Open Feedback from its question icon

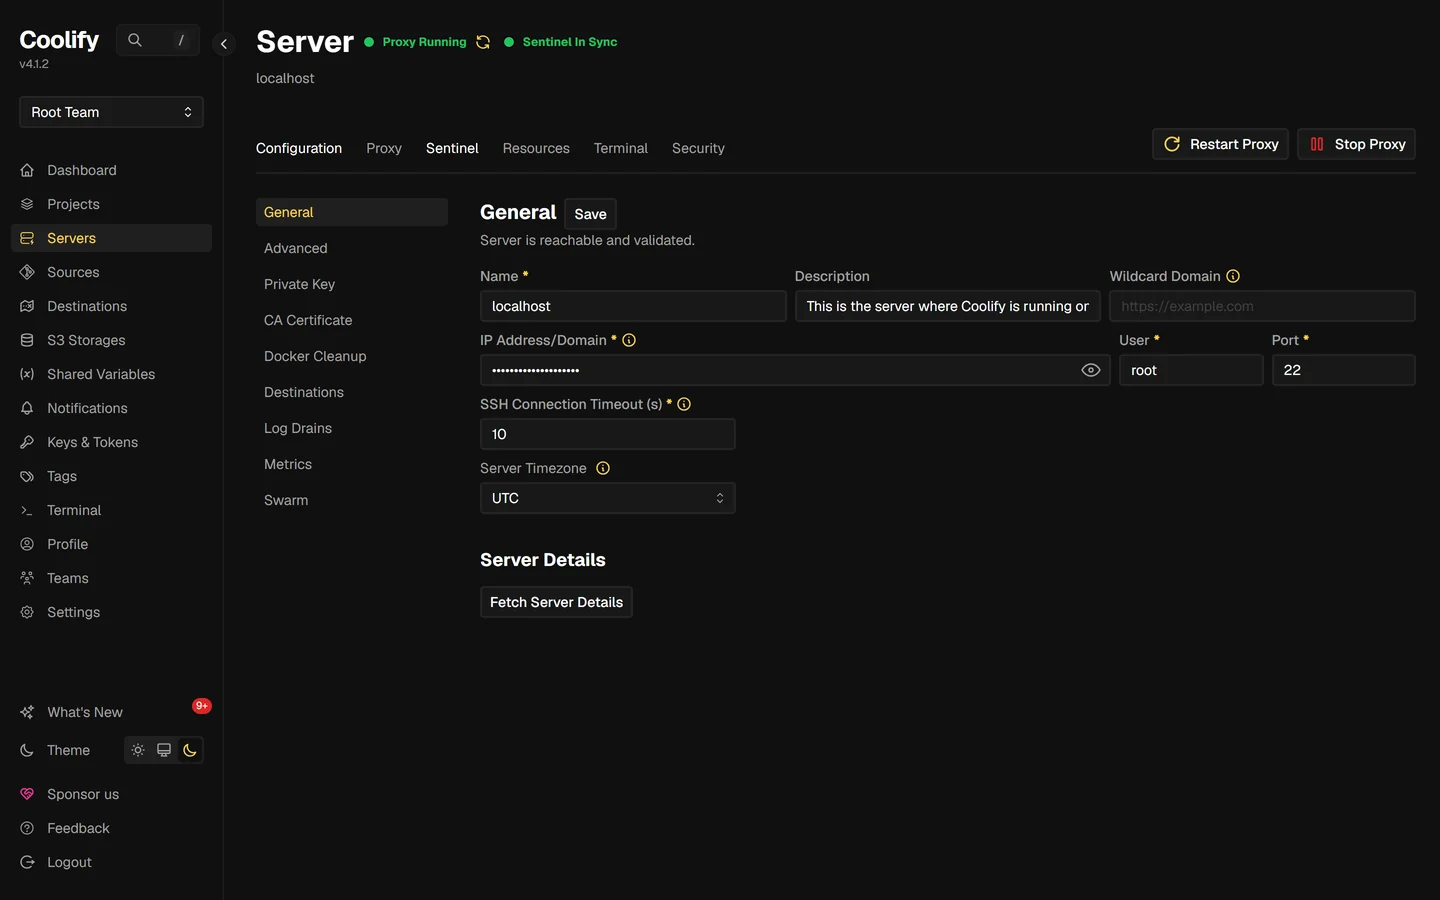pyautogui.click(x=27, y=828)
